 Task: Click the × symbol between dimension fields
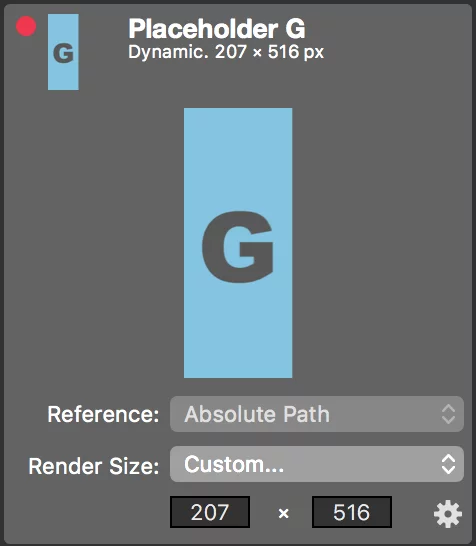pyautogui.click(x=284, y=513)
